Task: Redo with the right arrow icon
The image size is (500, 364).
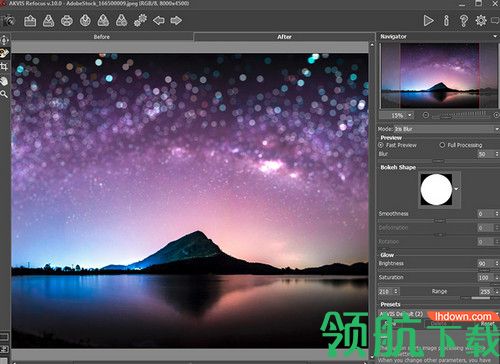Action: (176, 21)
